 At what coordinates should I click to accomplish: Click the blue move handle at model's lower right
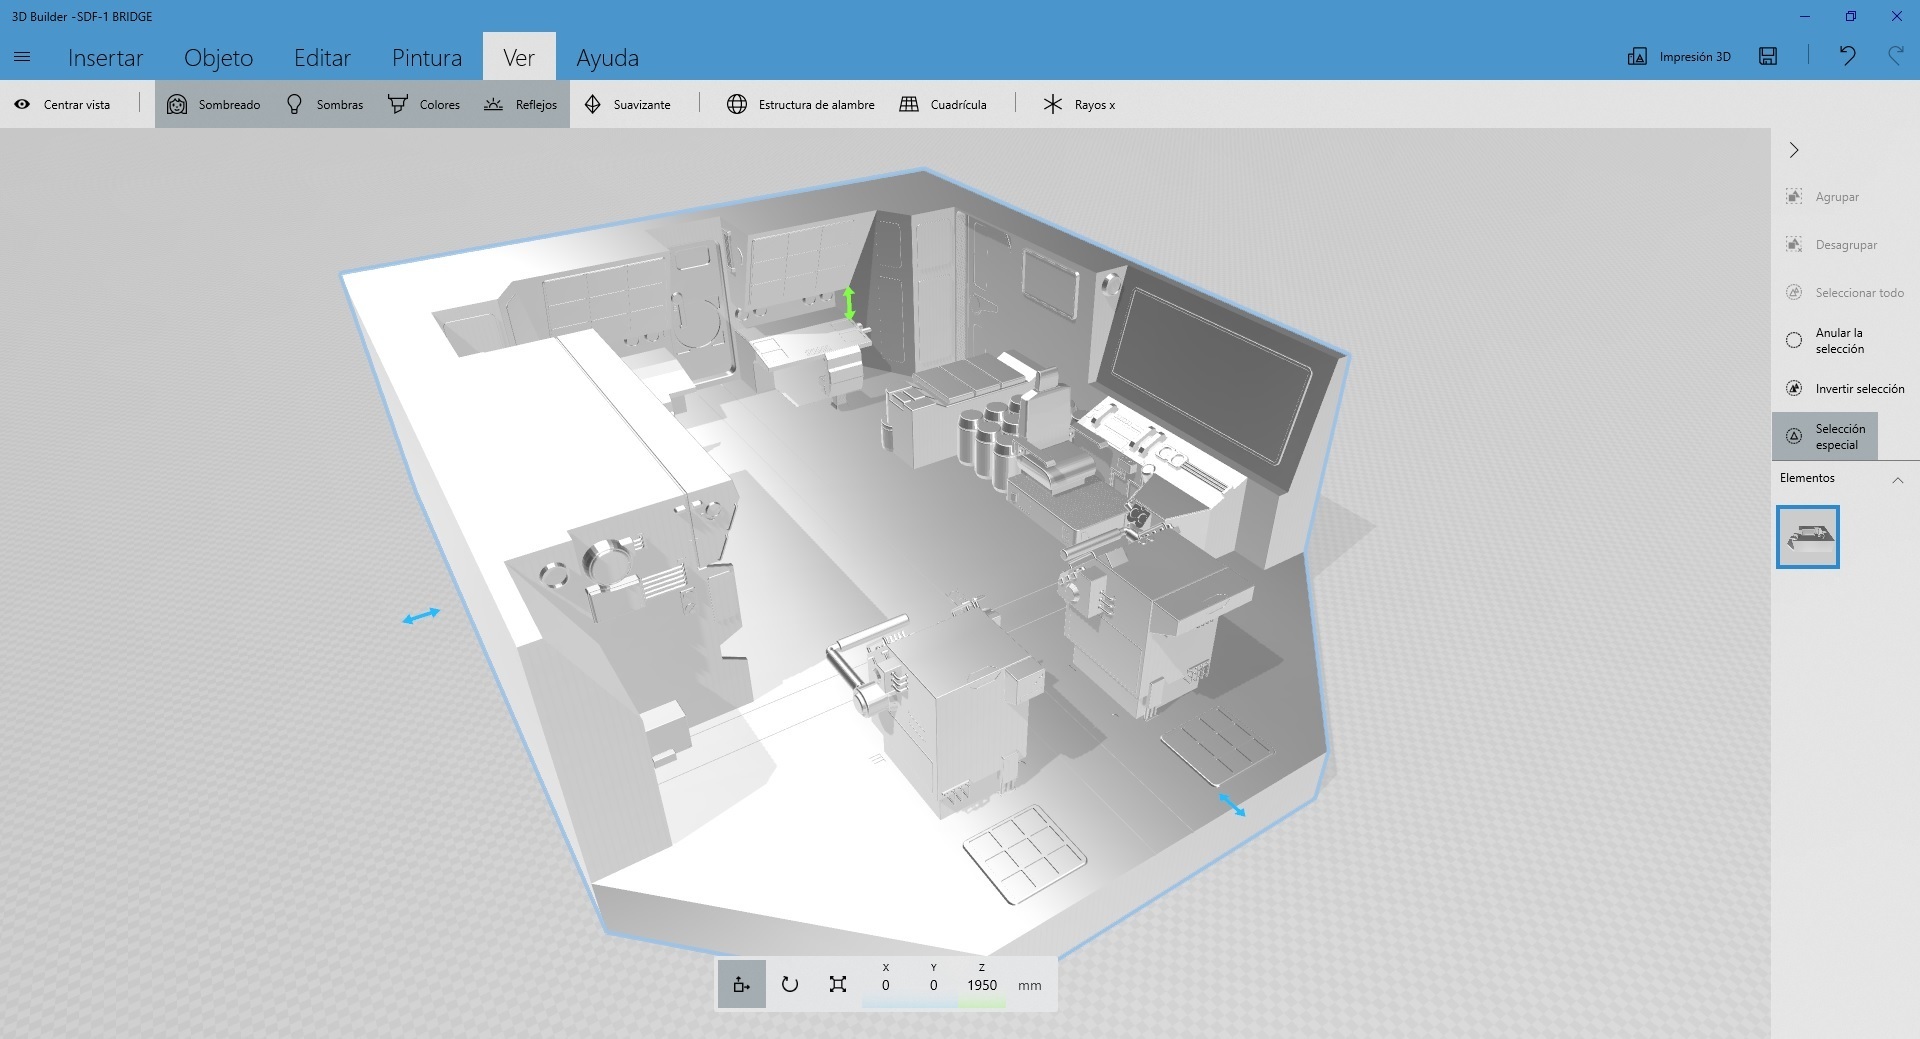click(1232, 805)
